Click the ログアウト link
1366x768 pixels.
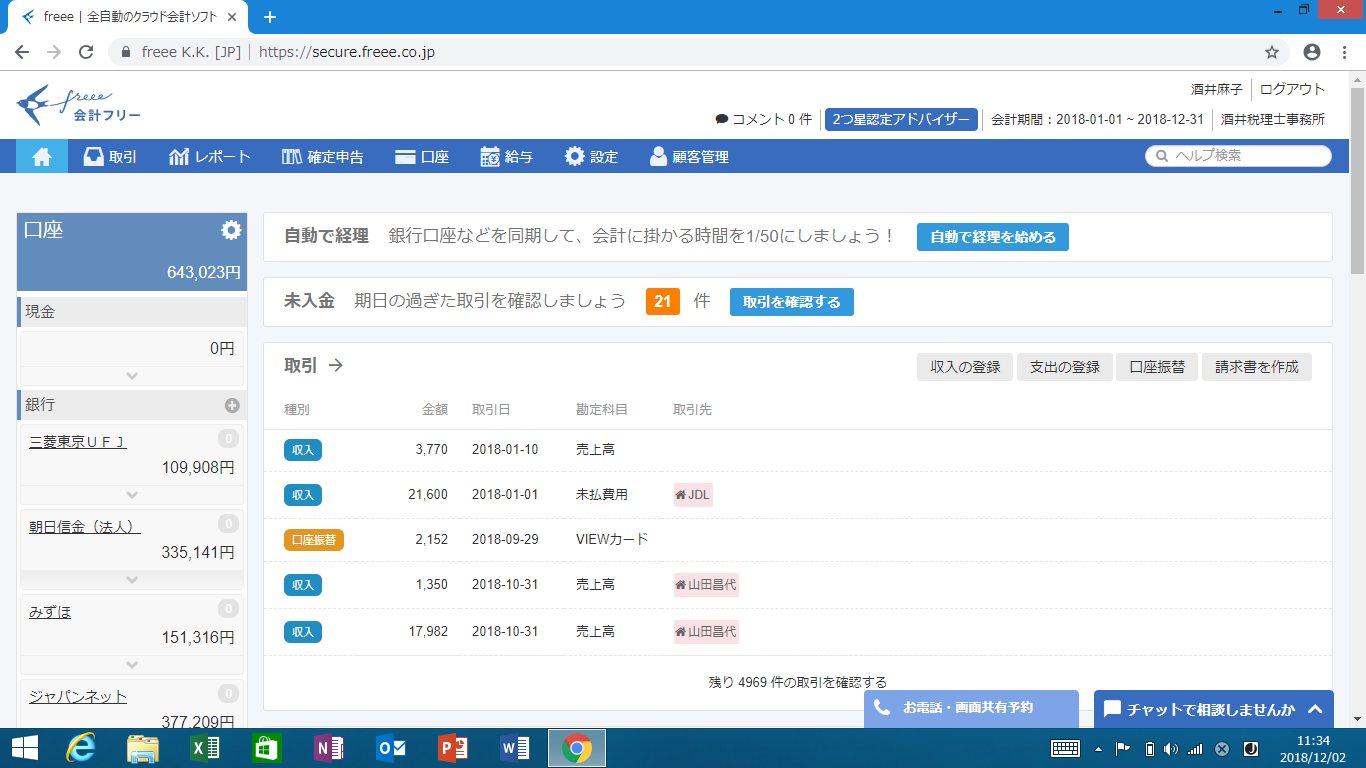[x=1292, y=89]
